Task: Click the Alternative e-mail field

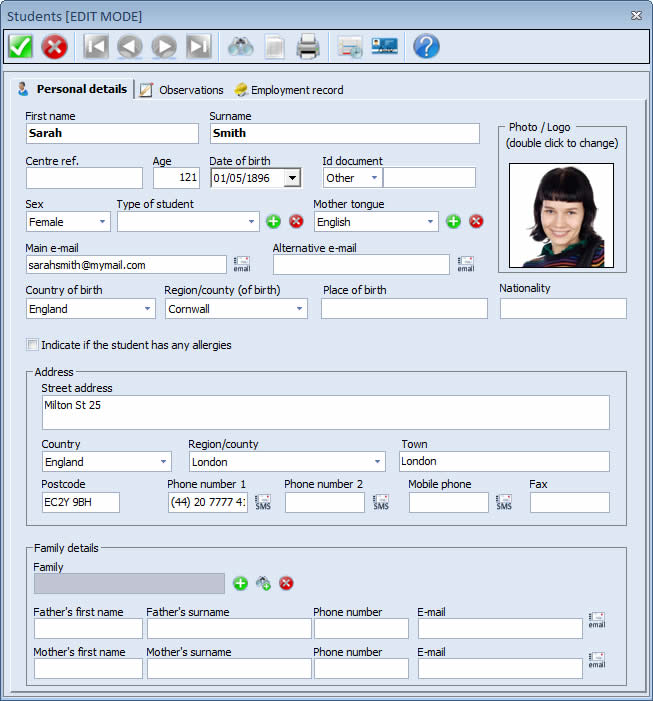Action: pos(361,265)
